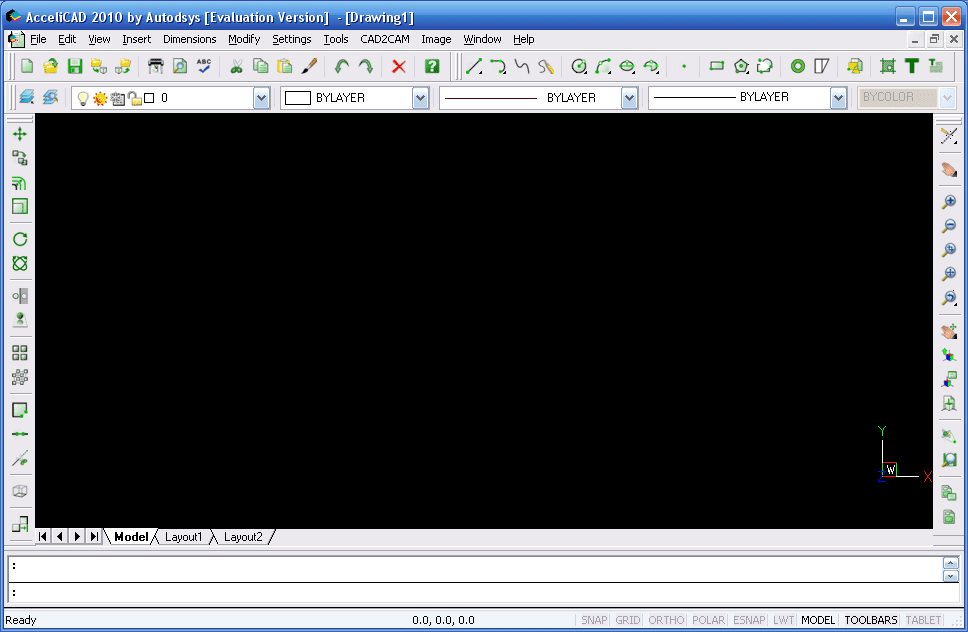Viewport: 968px width, 632px height.
Task: Open Print Preview icon
Action: click(x=180, y=66)
